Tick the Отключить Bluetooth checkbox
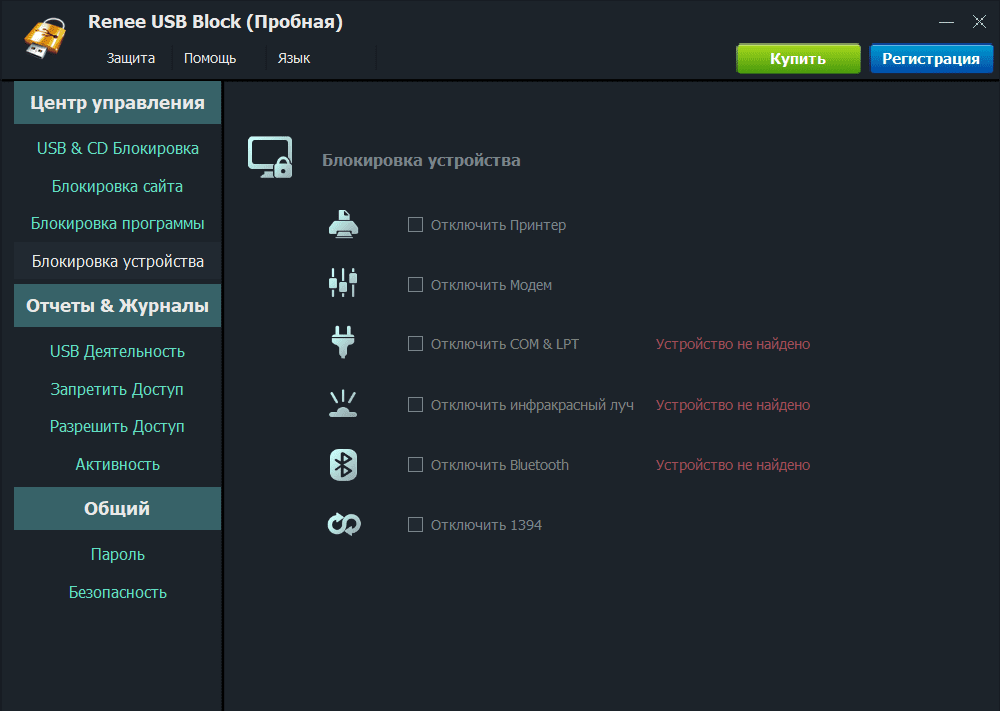Viewport: 1000px width, 711px height. 415,465
